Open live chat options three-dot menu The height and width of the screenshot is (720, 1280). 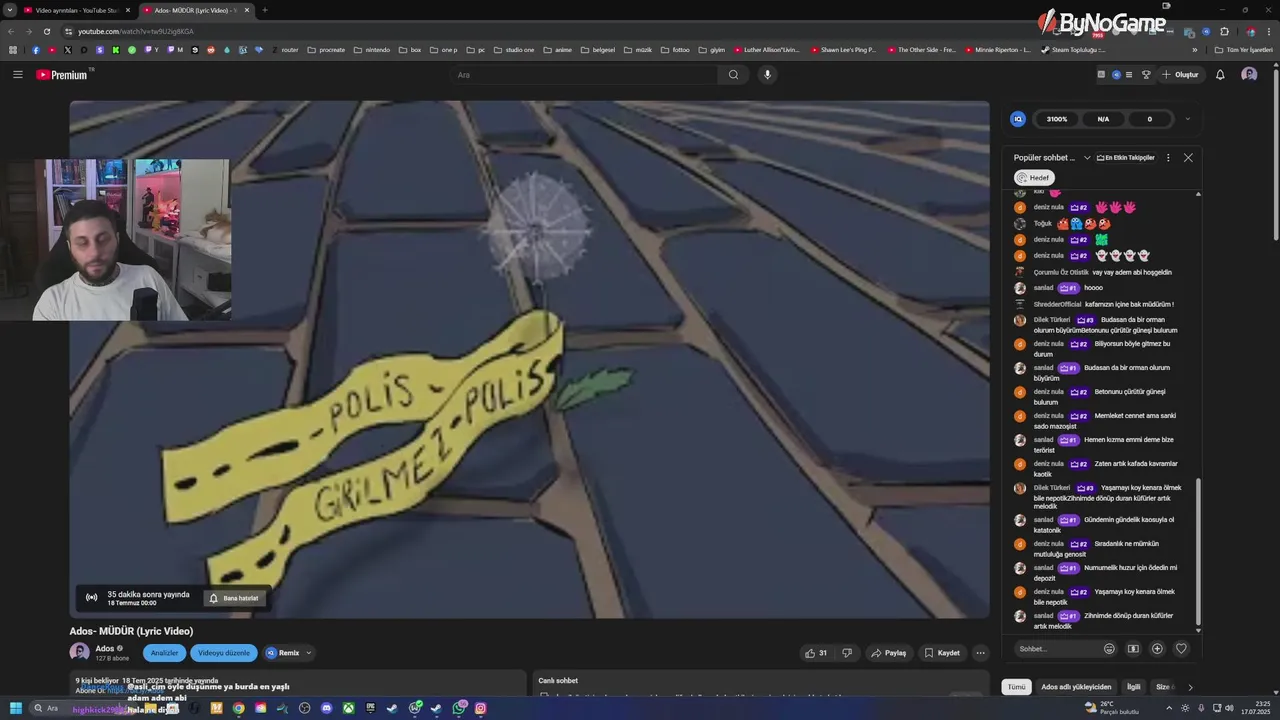[x=1167, y=158]
